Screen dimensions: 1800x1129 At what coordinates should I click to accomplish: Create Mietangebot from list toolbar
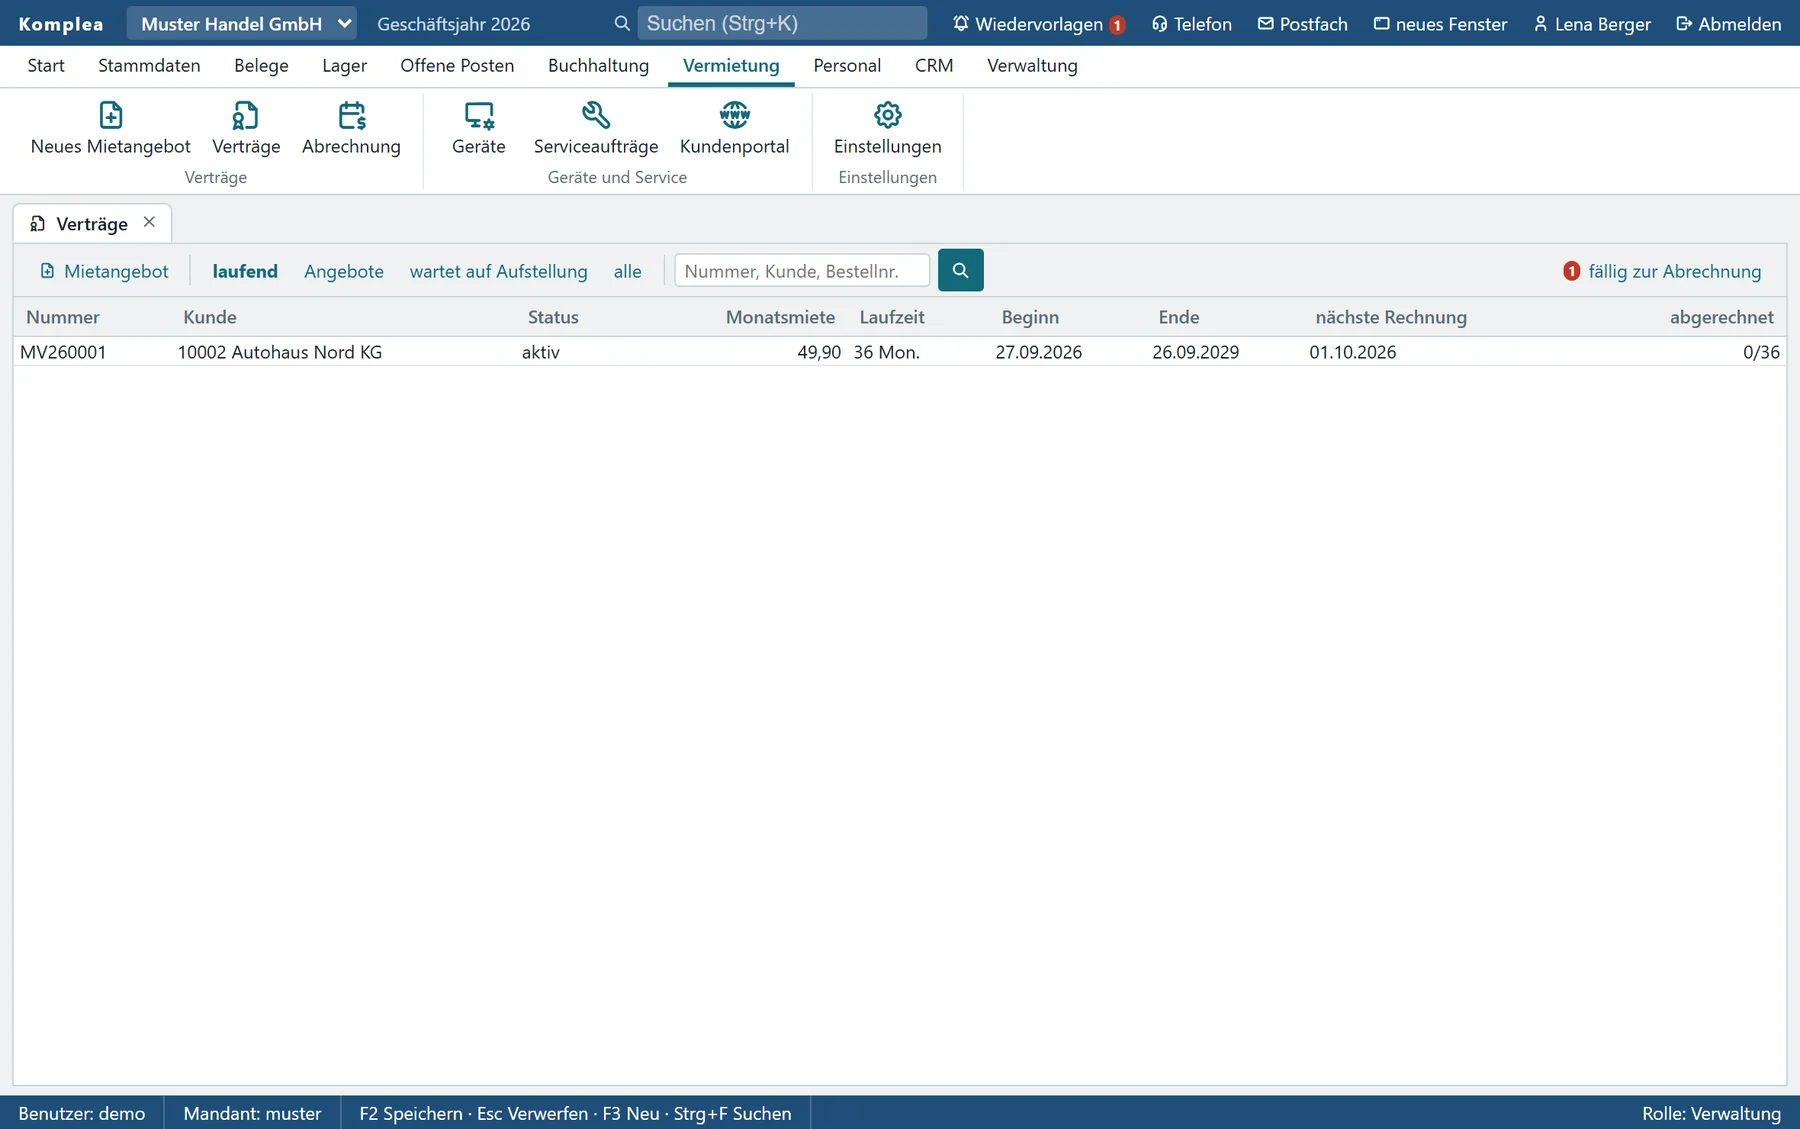104,271
